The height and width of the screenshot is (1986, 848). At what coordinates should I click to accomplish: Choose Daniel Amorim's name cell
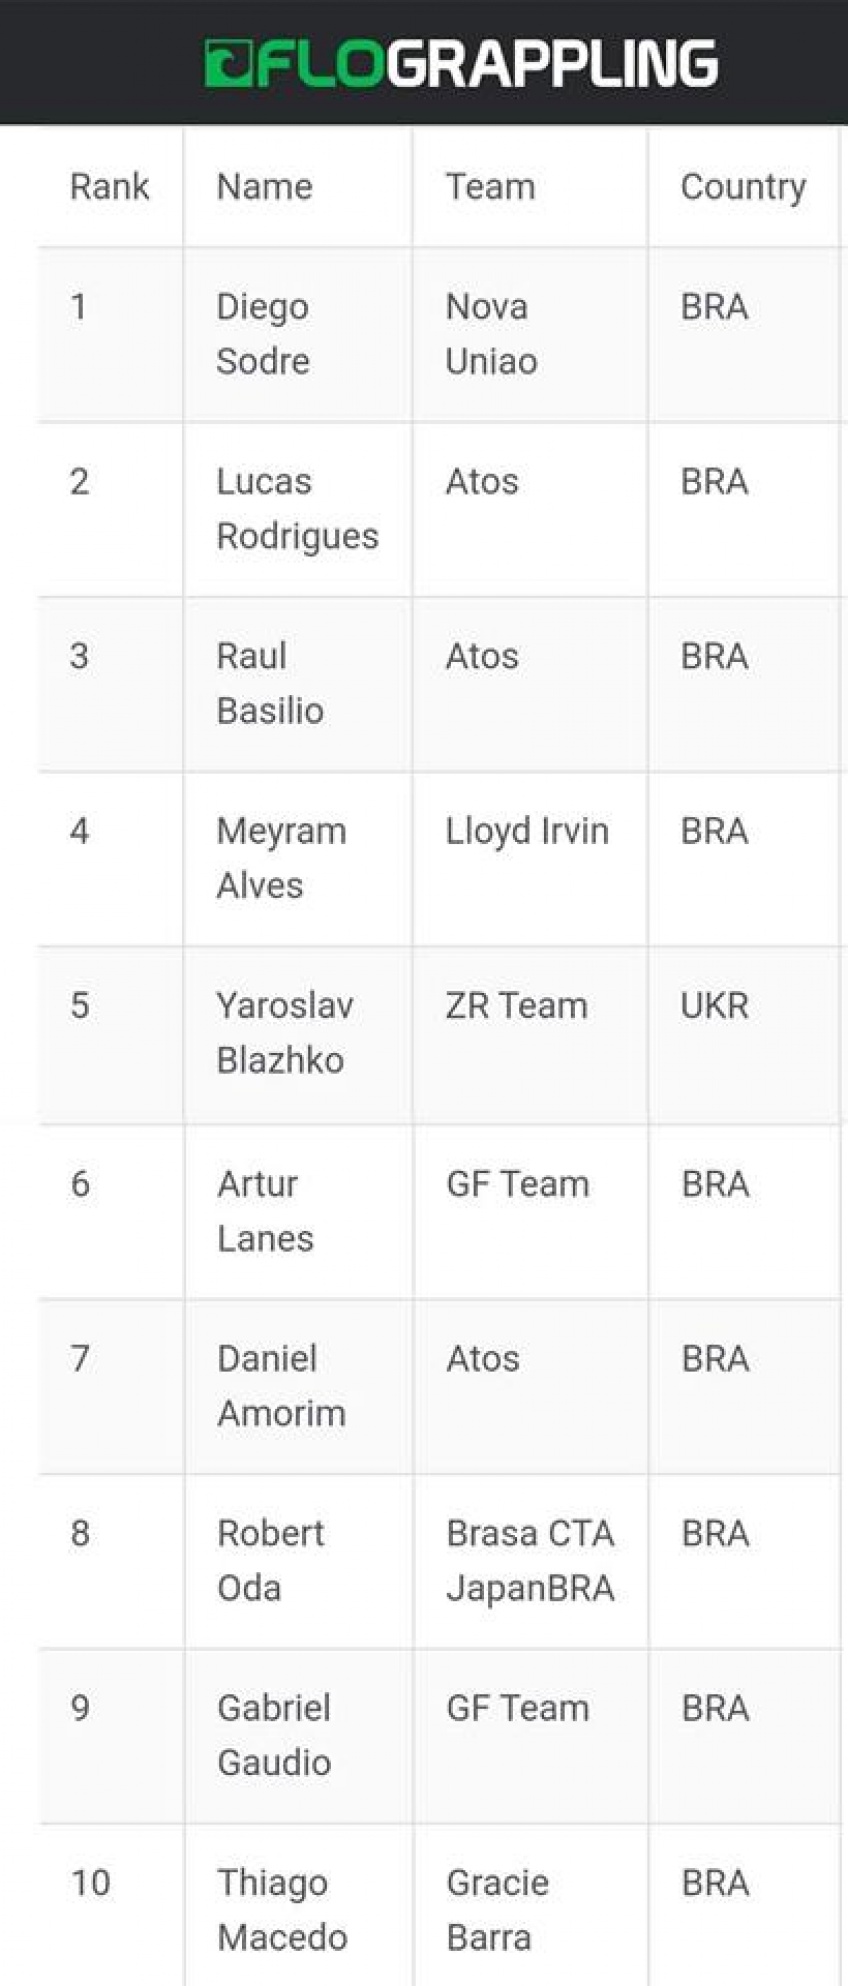pos(282,1386)
